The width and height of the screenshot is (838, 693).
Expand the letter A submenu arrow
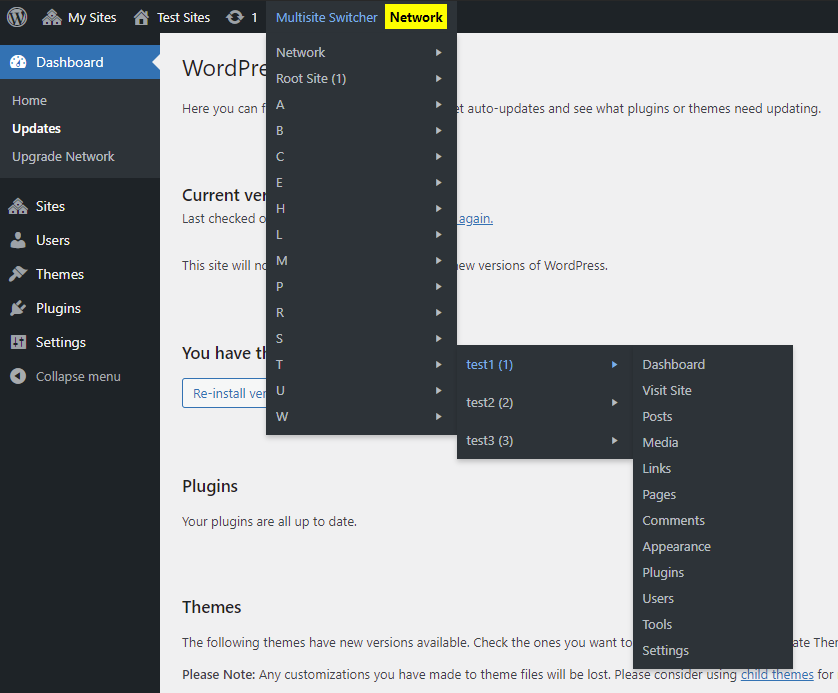[438, 105]
